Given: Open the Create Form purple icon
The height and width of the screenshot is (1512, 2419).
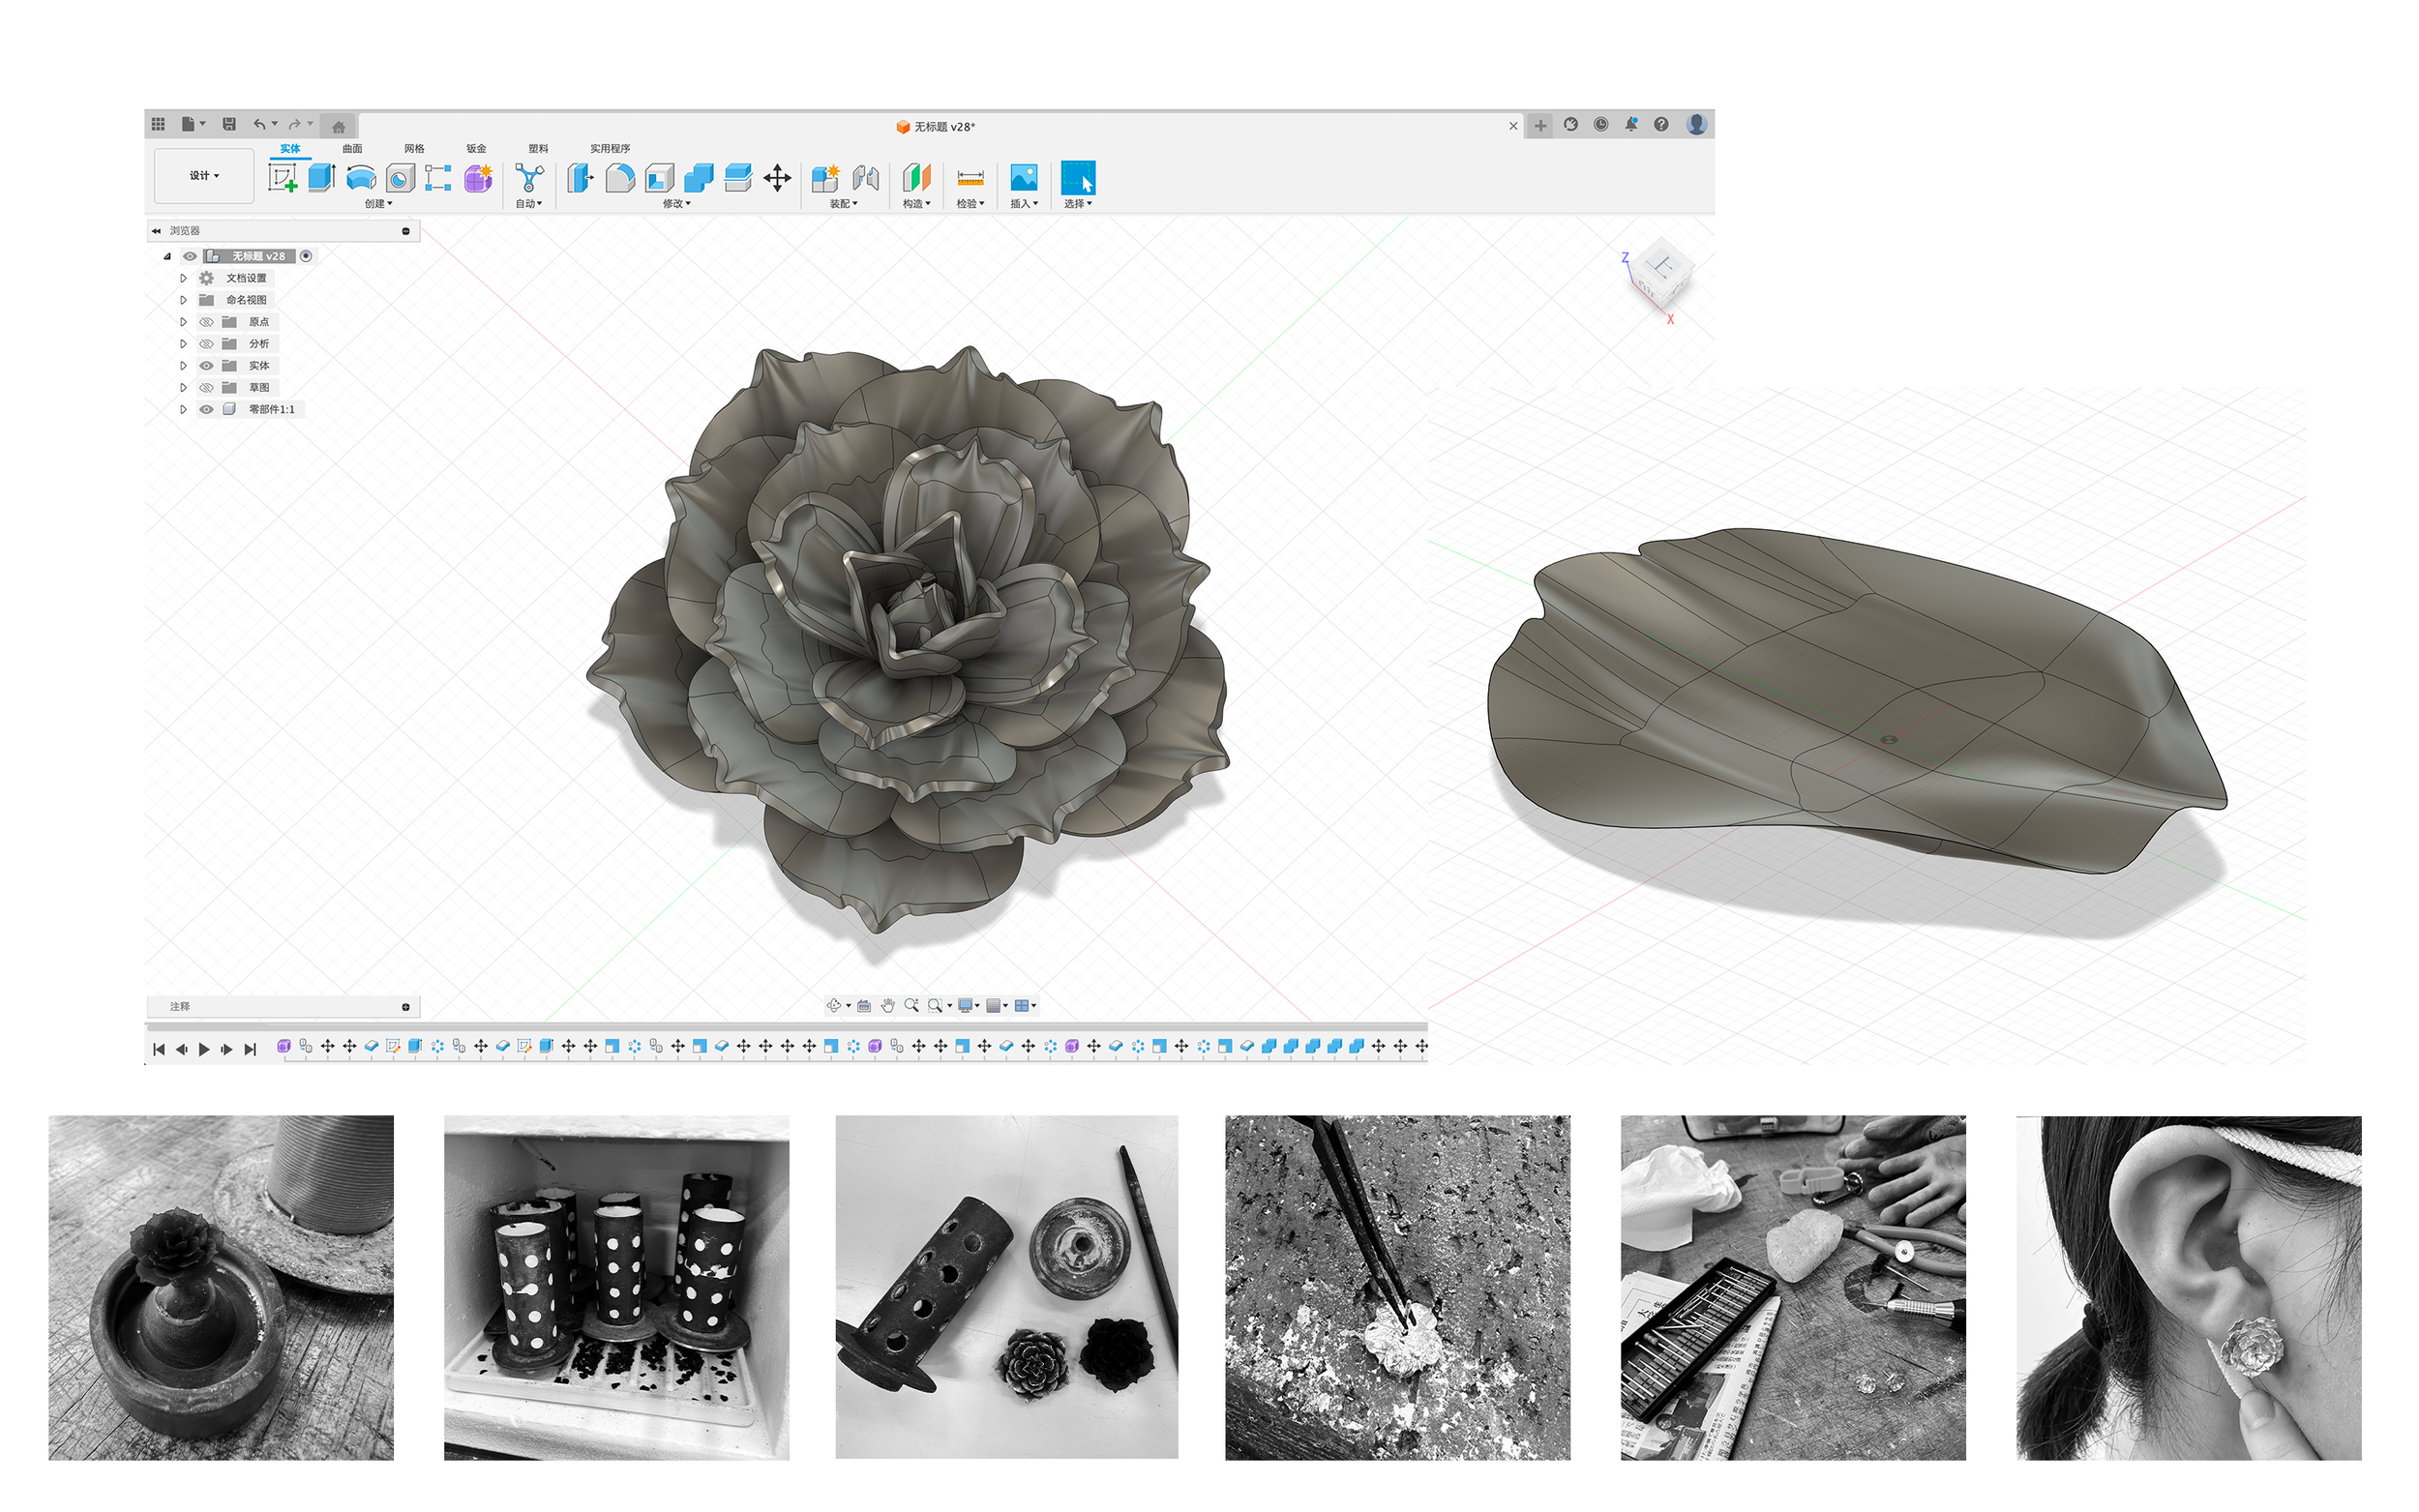Looking at the screenshot, I should (478, 178).
